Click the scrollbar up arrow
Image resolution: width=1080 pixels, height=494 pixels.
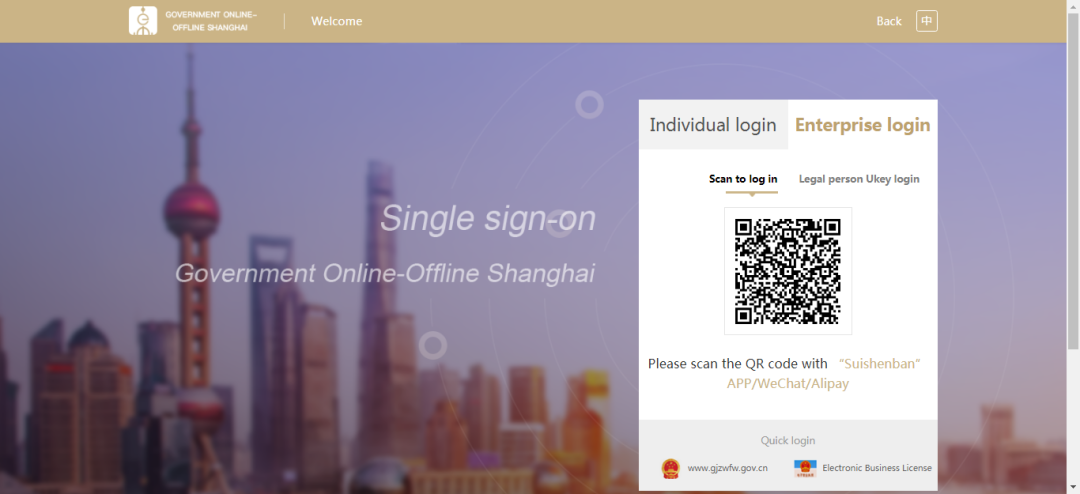pyautogui.click(x=1073, y=6)
